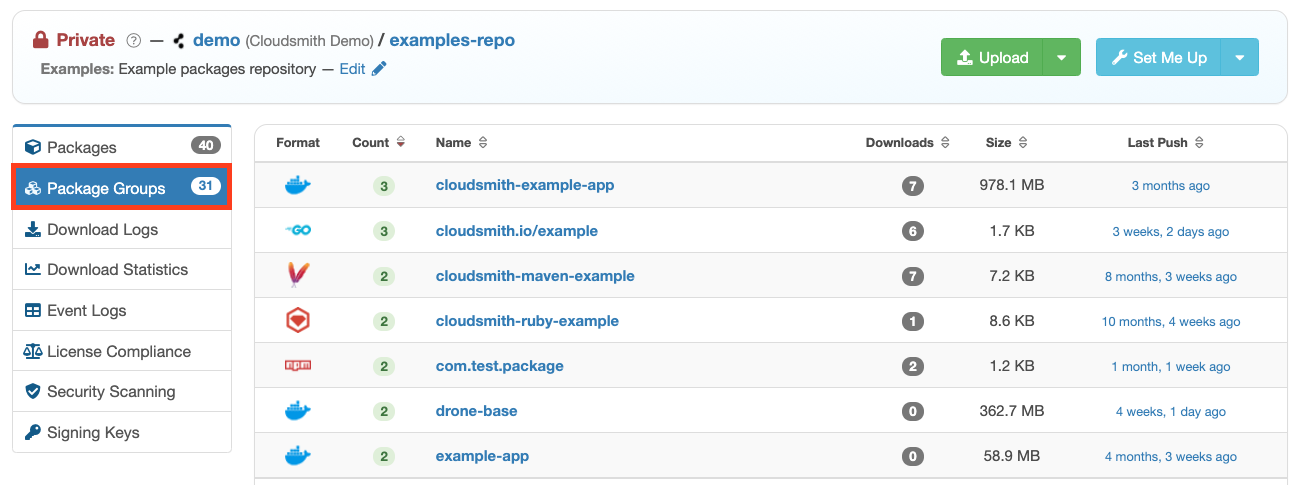Sort by Downloads column

[x=908, y=143]
